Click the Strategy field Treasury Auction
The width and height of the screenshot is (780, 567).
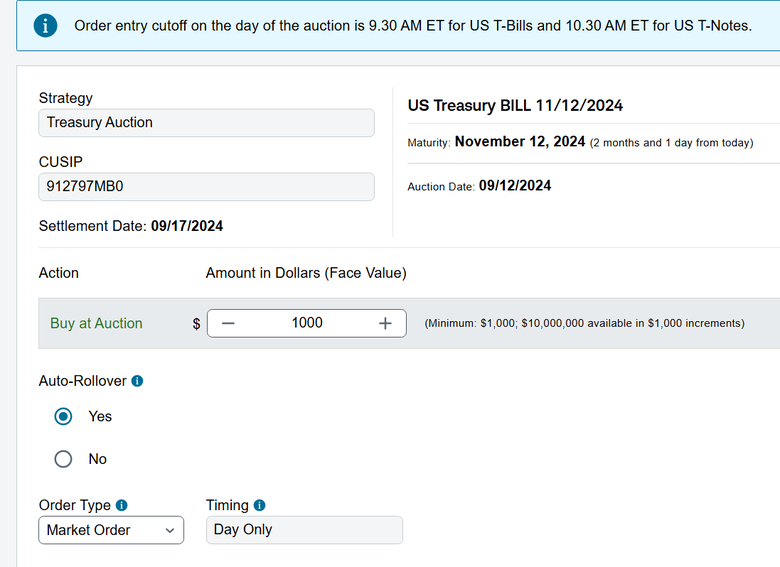click(x=206, y=123)
